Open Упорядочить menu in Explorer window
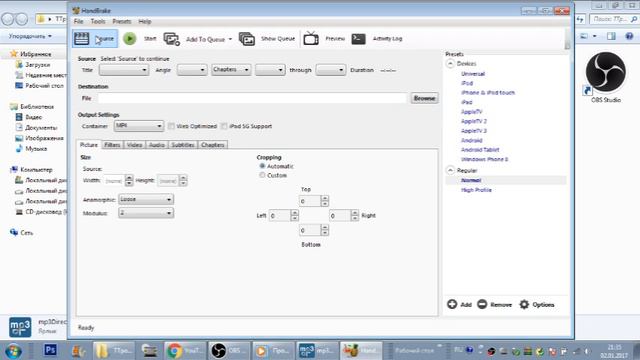 (30, 36)
